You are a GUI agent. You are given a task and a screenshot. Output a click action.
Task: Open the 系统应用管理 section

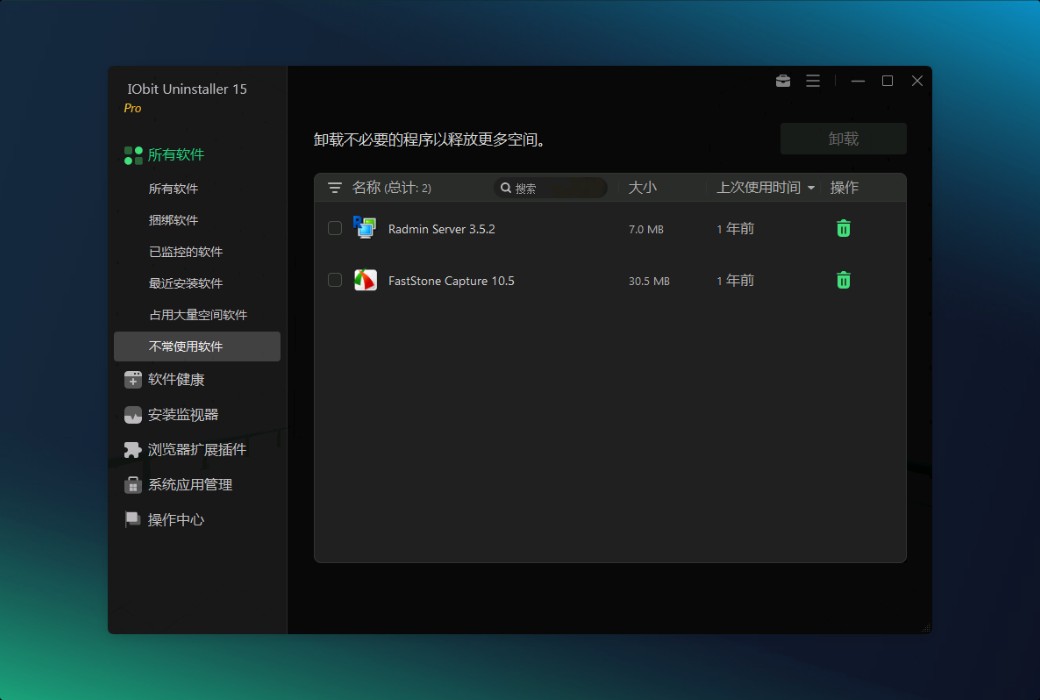[190, 485]
